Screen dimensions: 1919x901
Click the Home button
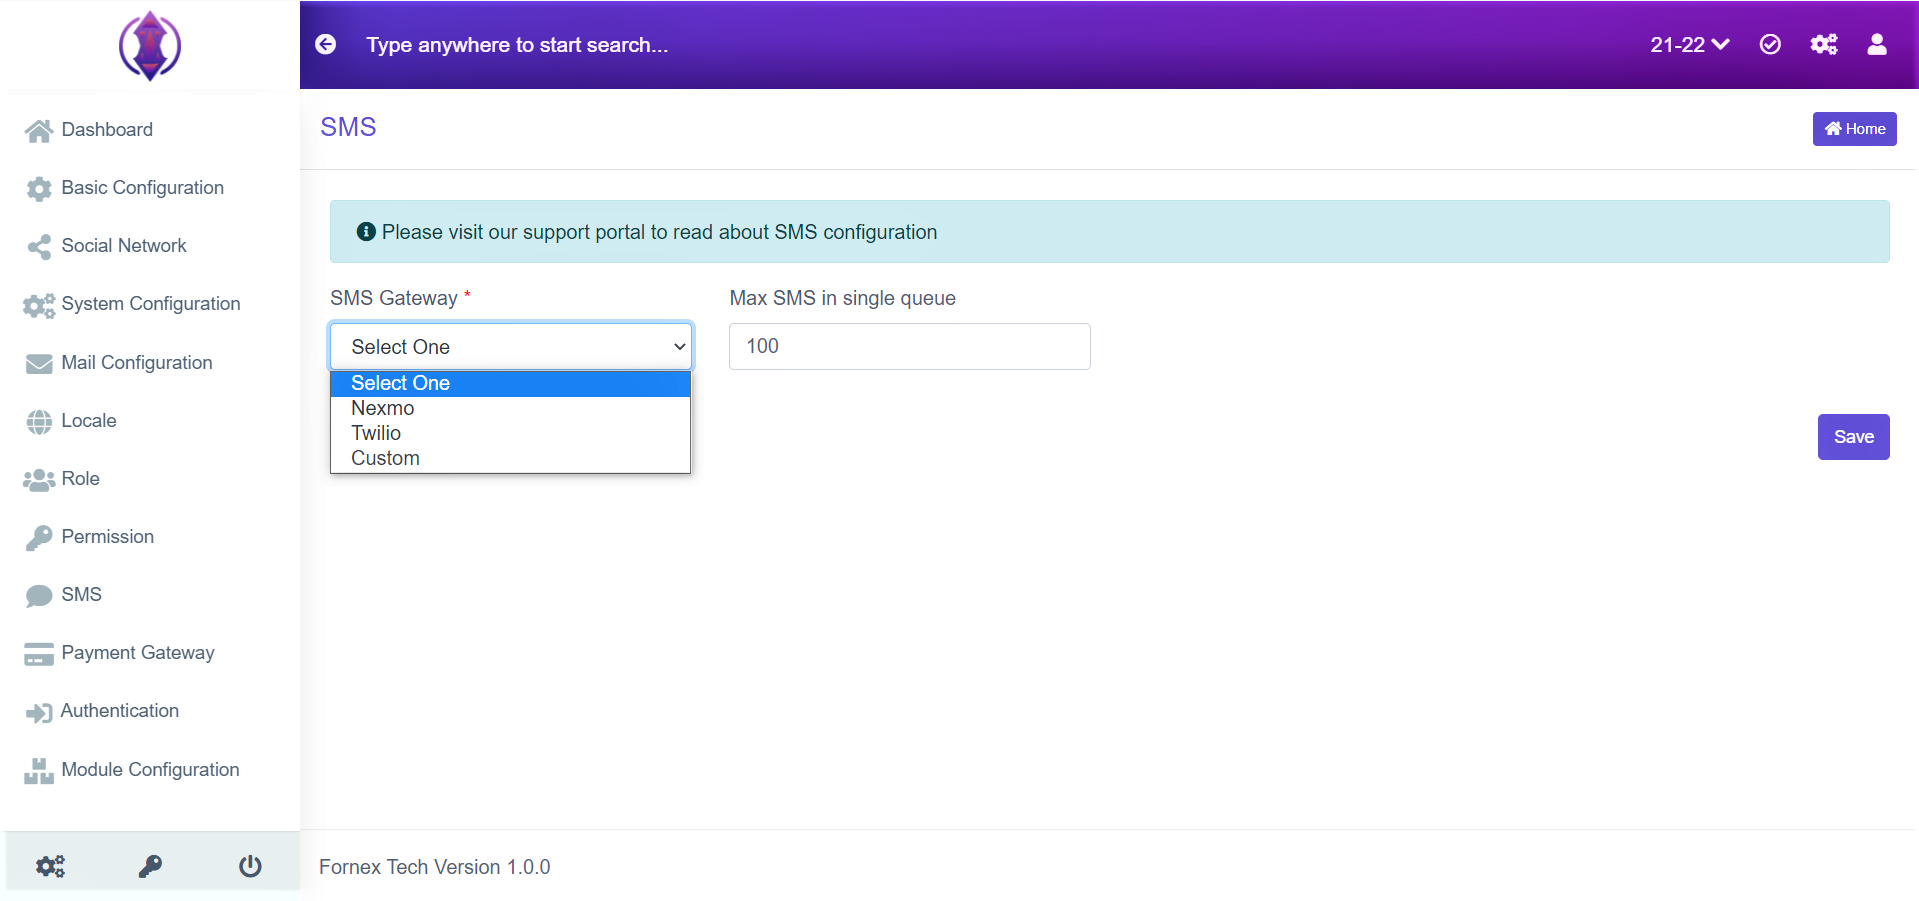[x=1854, y=129]
